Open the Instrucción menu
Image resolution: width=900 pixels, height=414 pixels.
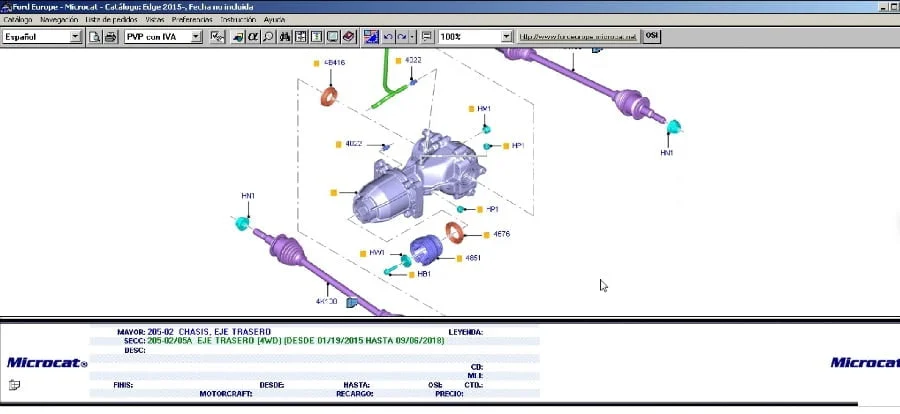click(x=238, y=20)
